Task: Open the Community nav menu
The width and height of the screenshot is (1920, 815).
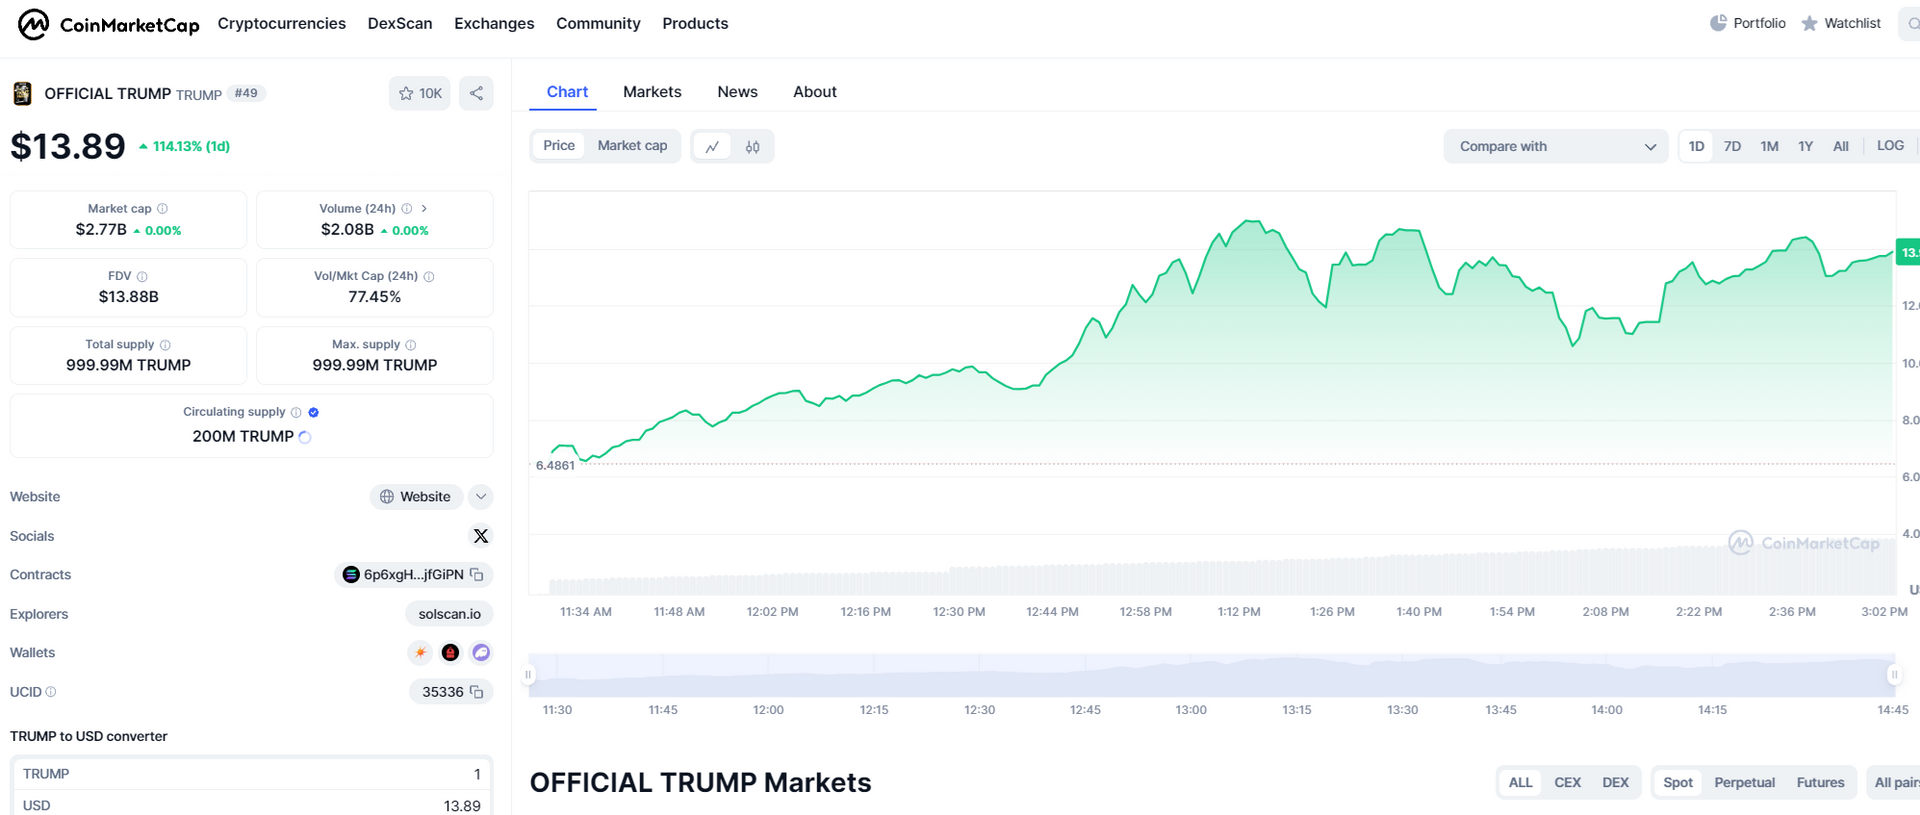Action: click(x=598, y=23)
